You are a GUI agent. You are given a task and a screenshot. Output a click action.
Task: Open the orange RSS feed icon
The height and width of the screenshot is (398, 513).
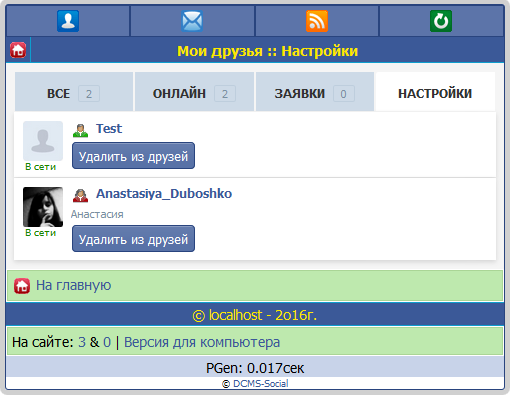[317, 21]
